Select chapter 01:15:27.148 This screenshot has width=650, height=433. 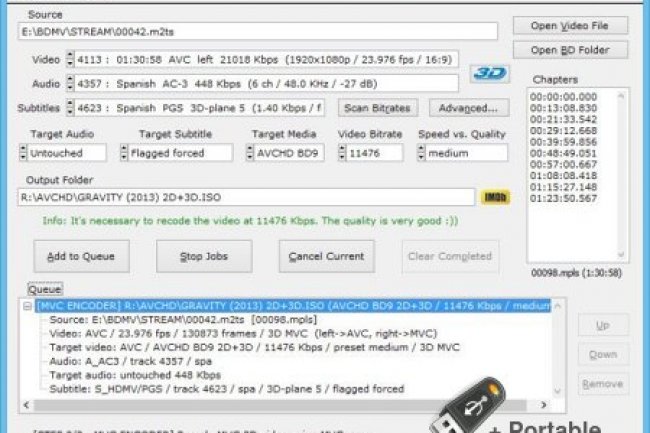point(563,187)
